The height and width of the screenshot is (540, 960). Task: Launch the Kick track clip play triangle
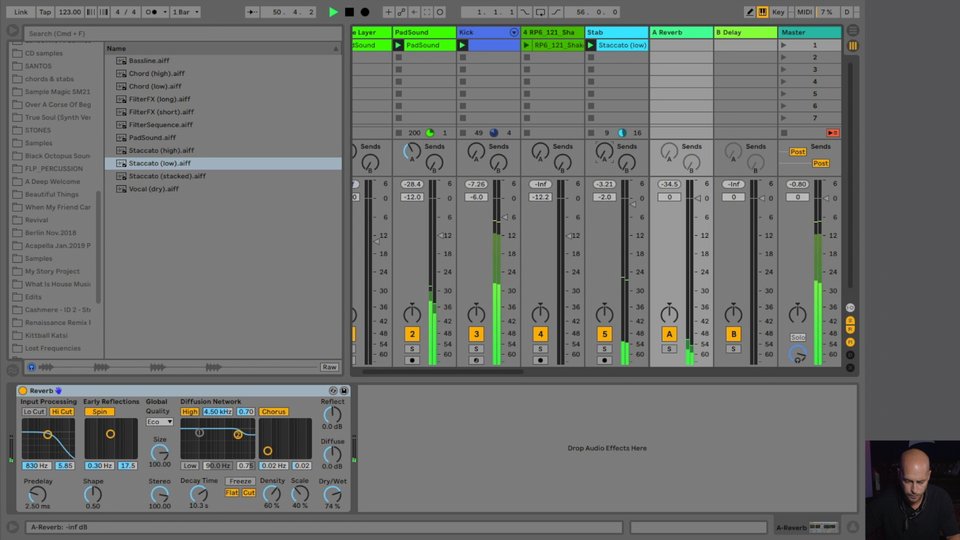(462, 45)
